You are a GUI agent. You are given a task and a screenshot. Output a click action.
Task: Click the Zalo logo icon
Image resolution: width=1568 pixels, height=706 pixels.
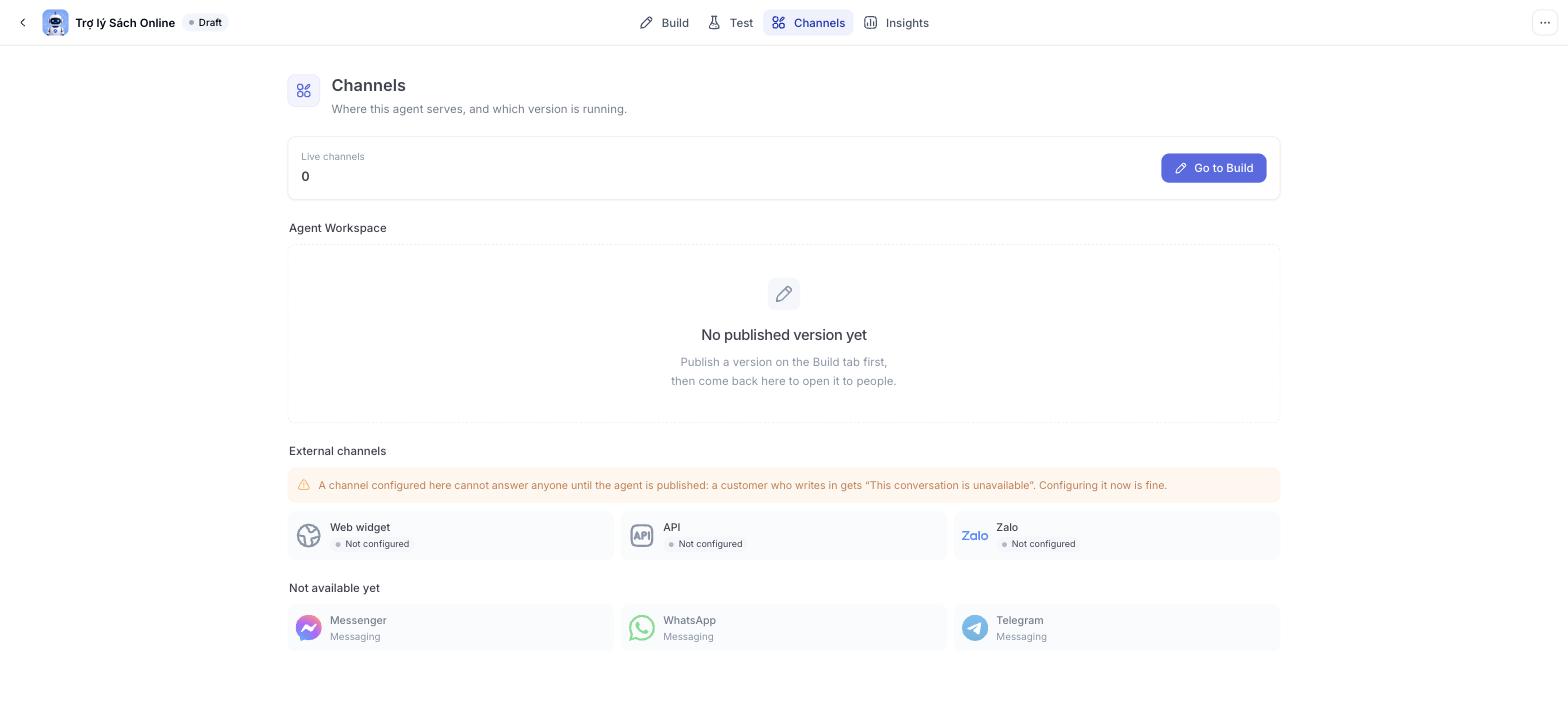click(x=975, y=536)
